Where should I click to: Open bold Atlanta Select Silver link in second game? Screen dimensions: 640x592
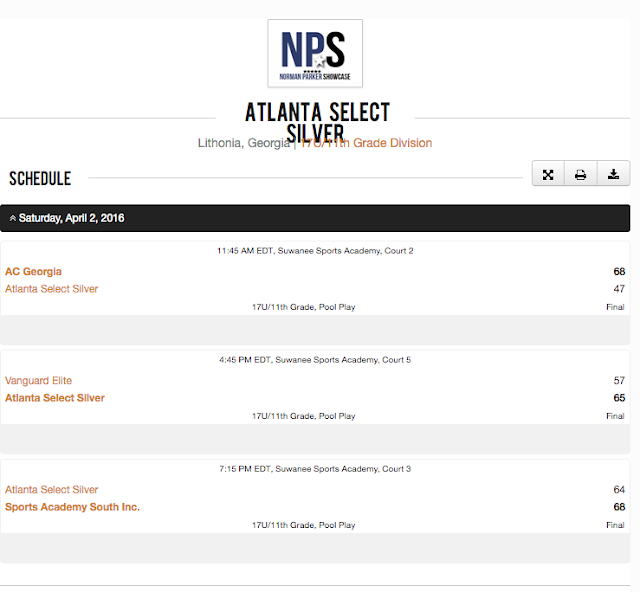tap(55, 398)
